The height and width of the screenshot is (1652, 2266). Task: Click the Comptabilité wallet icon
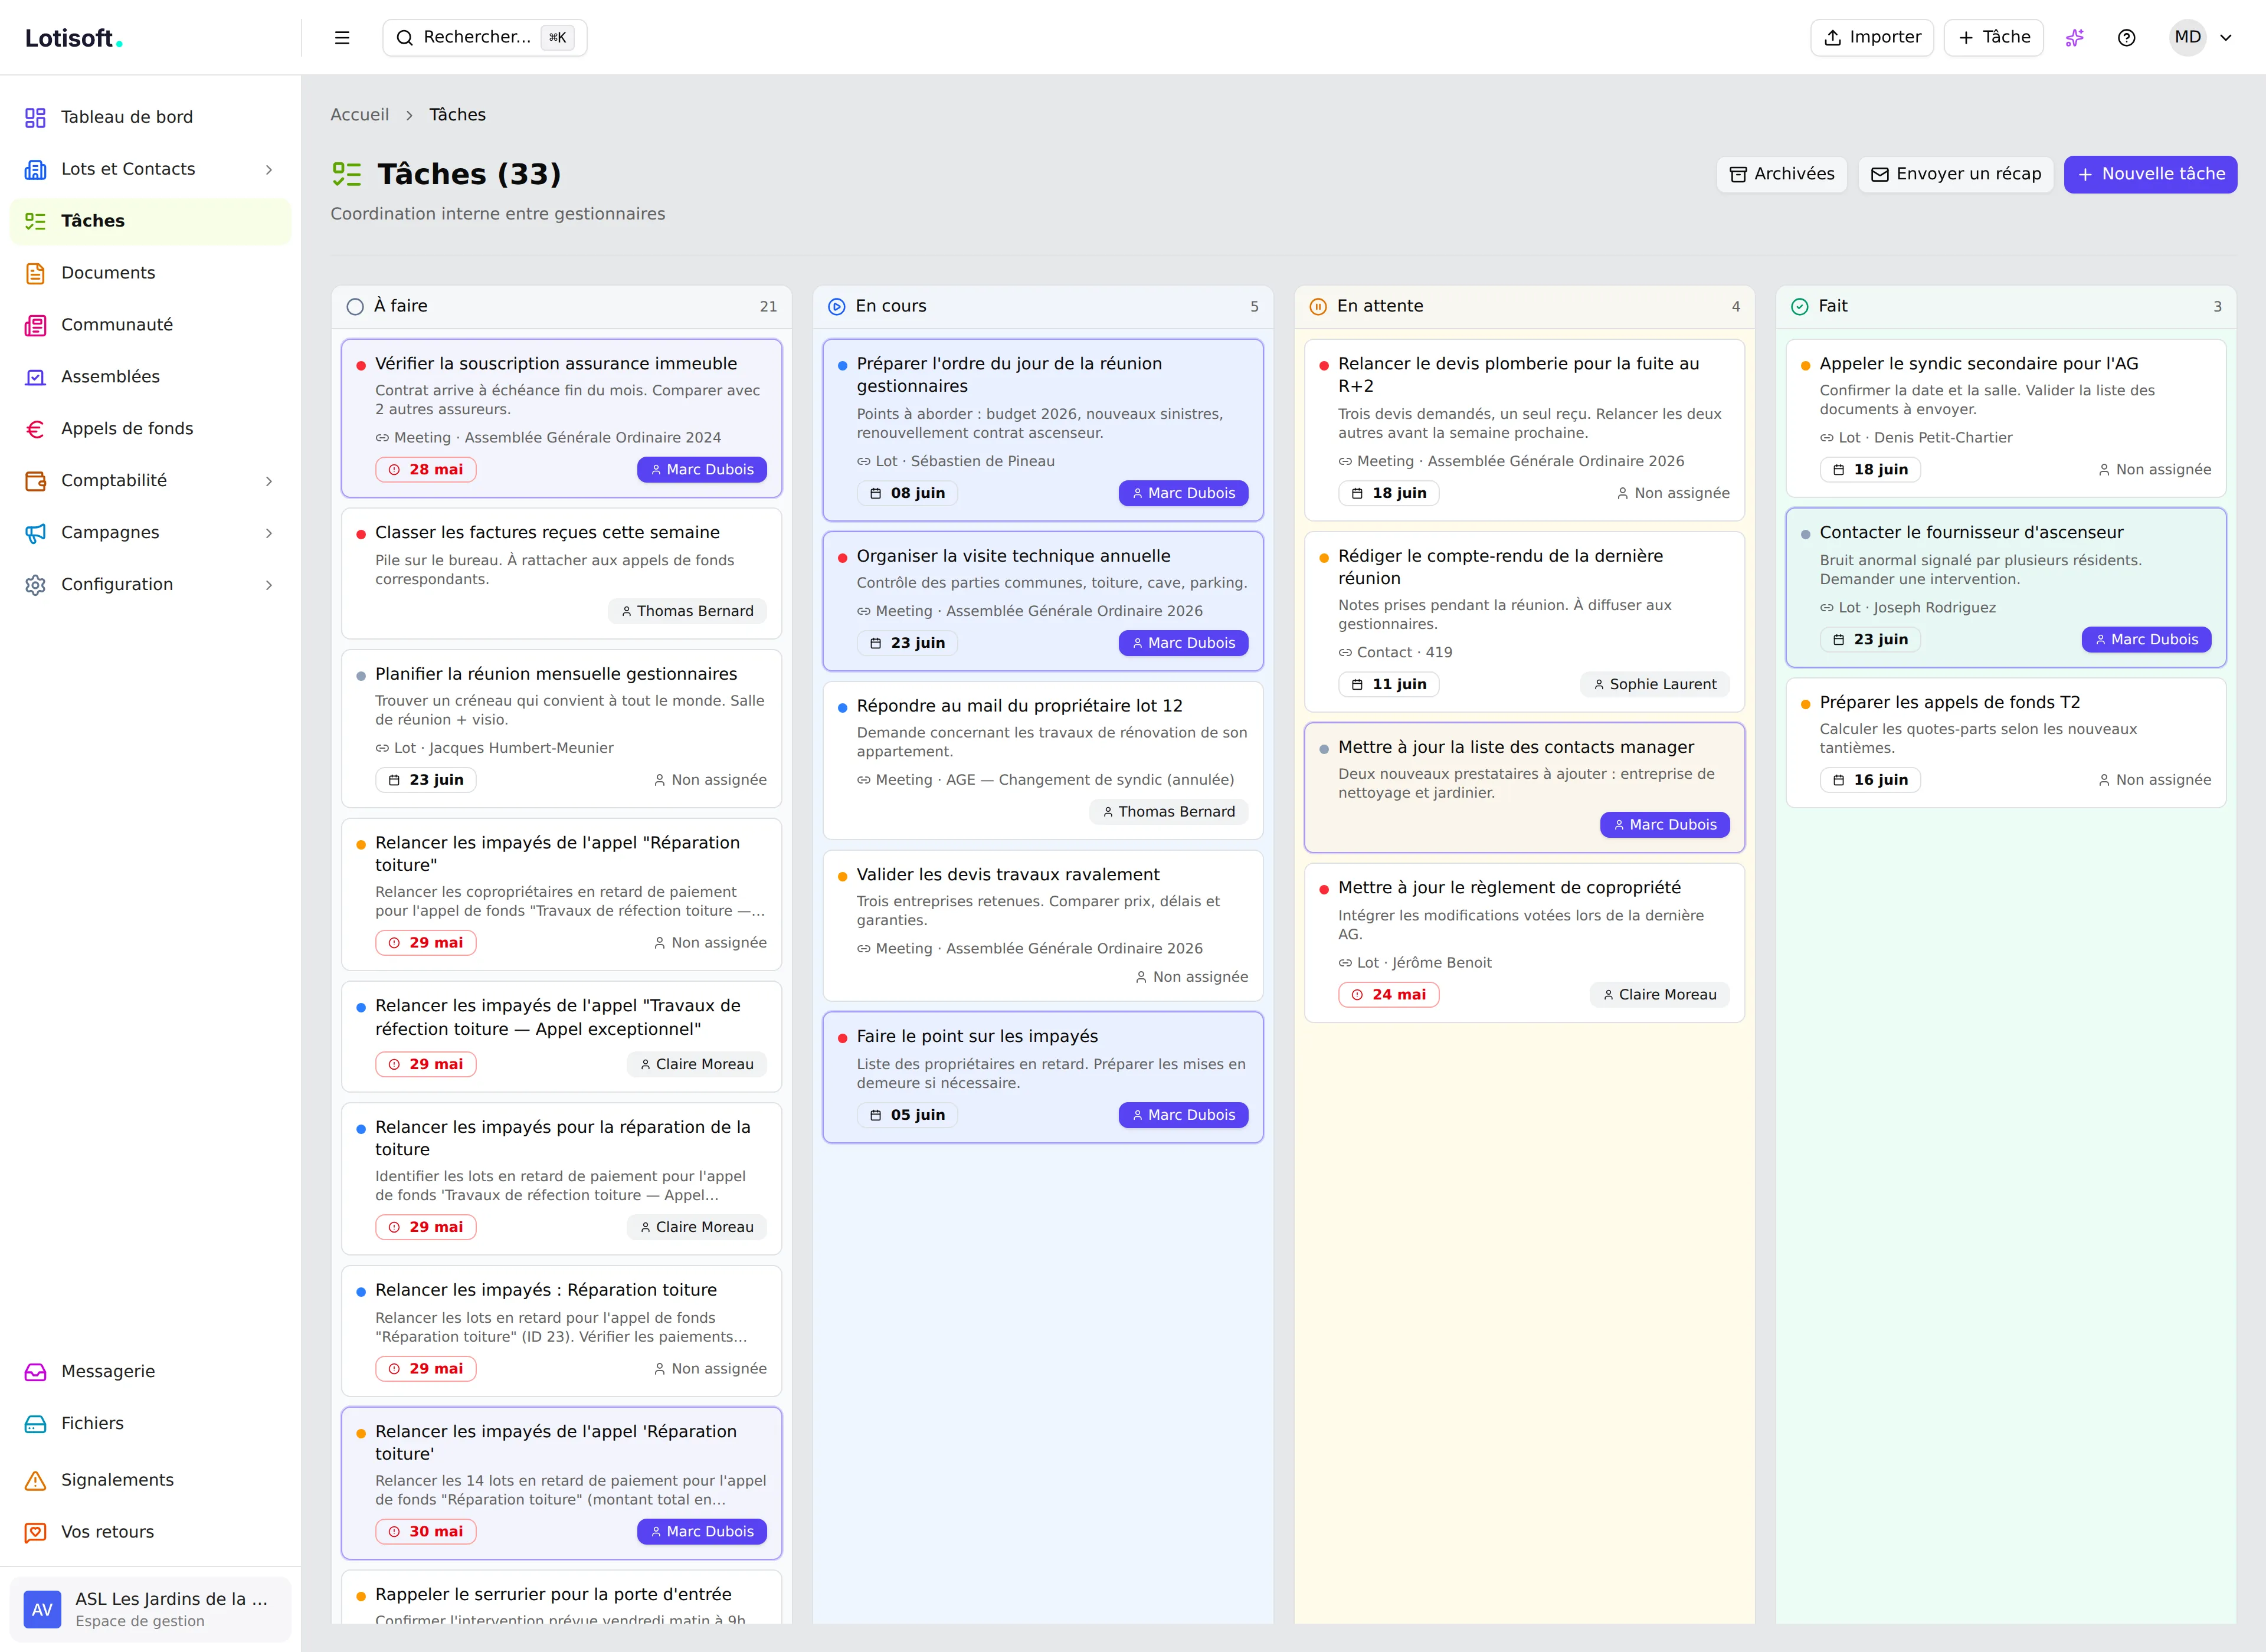click(36, 481)
